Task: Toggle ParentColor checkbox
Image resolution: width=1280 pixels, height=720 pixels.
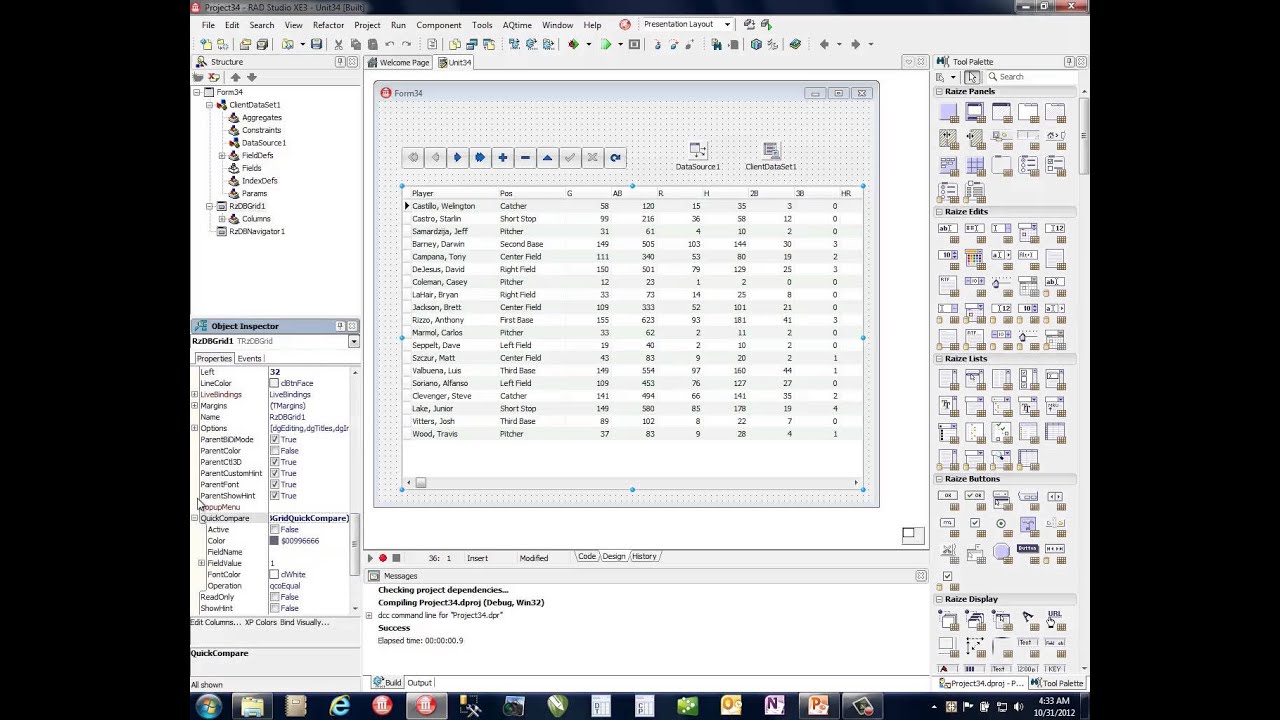Action: [x=274, y=451]
